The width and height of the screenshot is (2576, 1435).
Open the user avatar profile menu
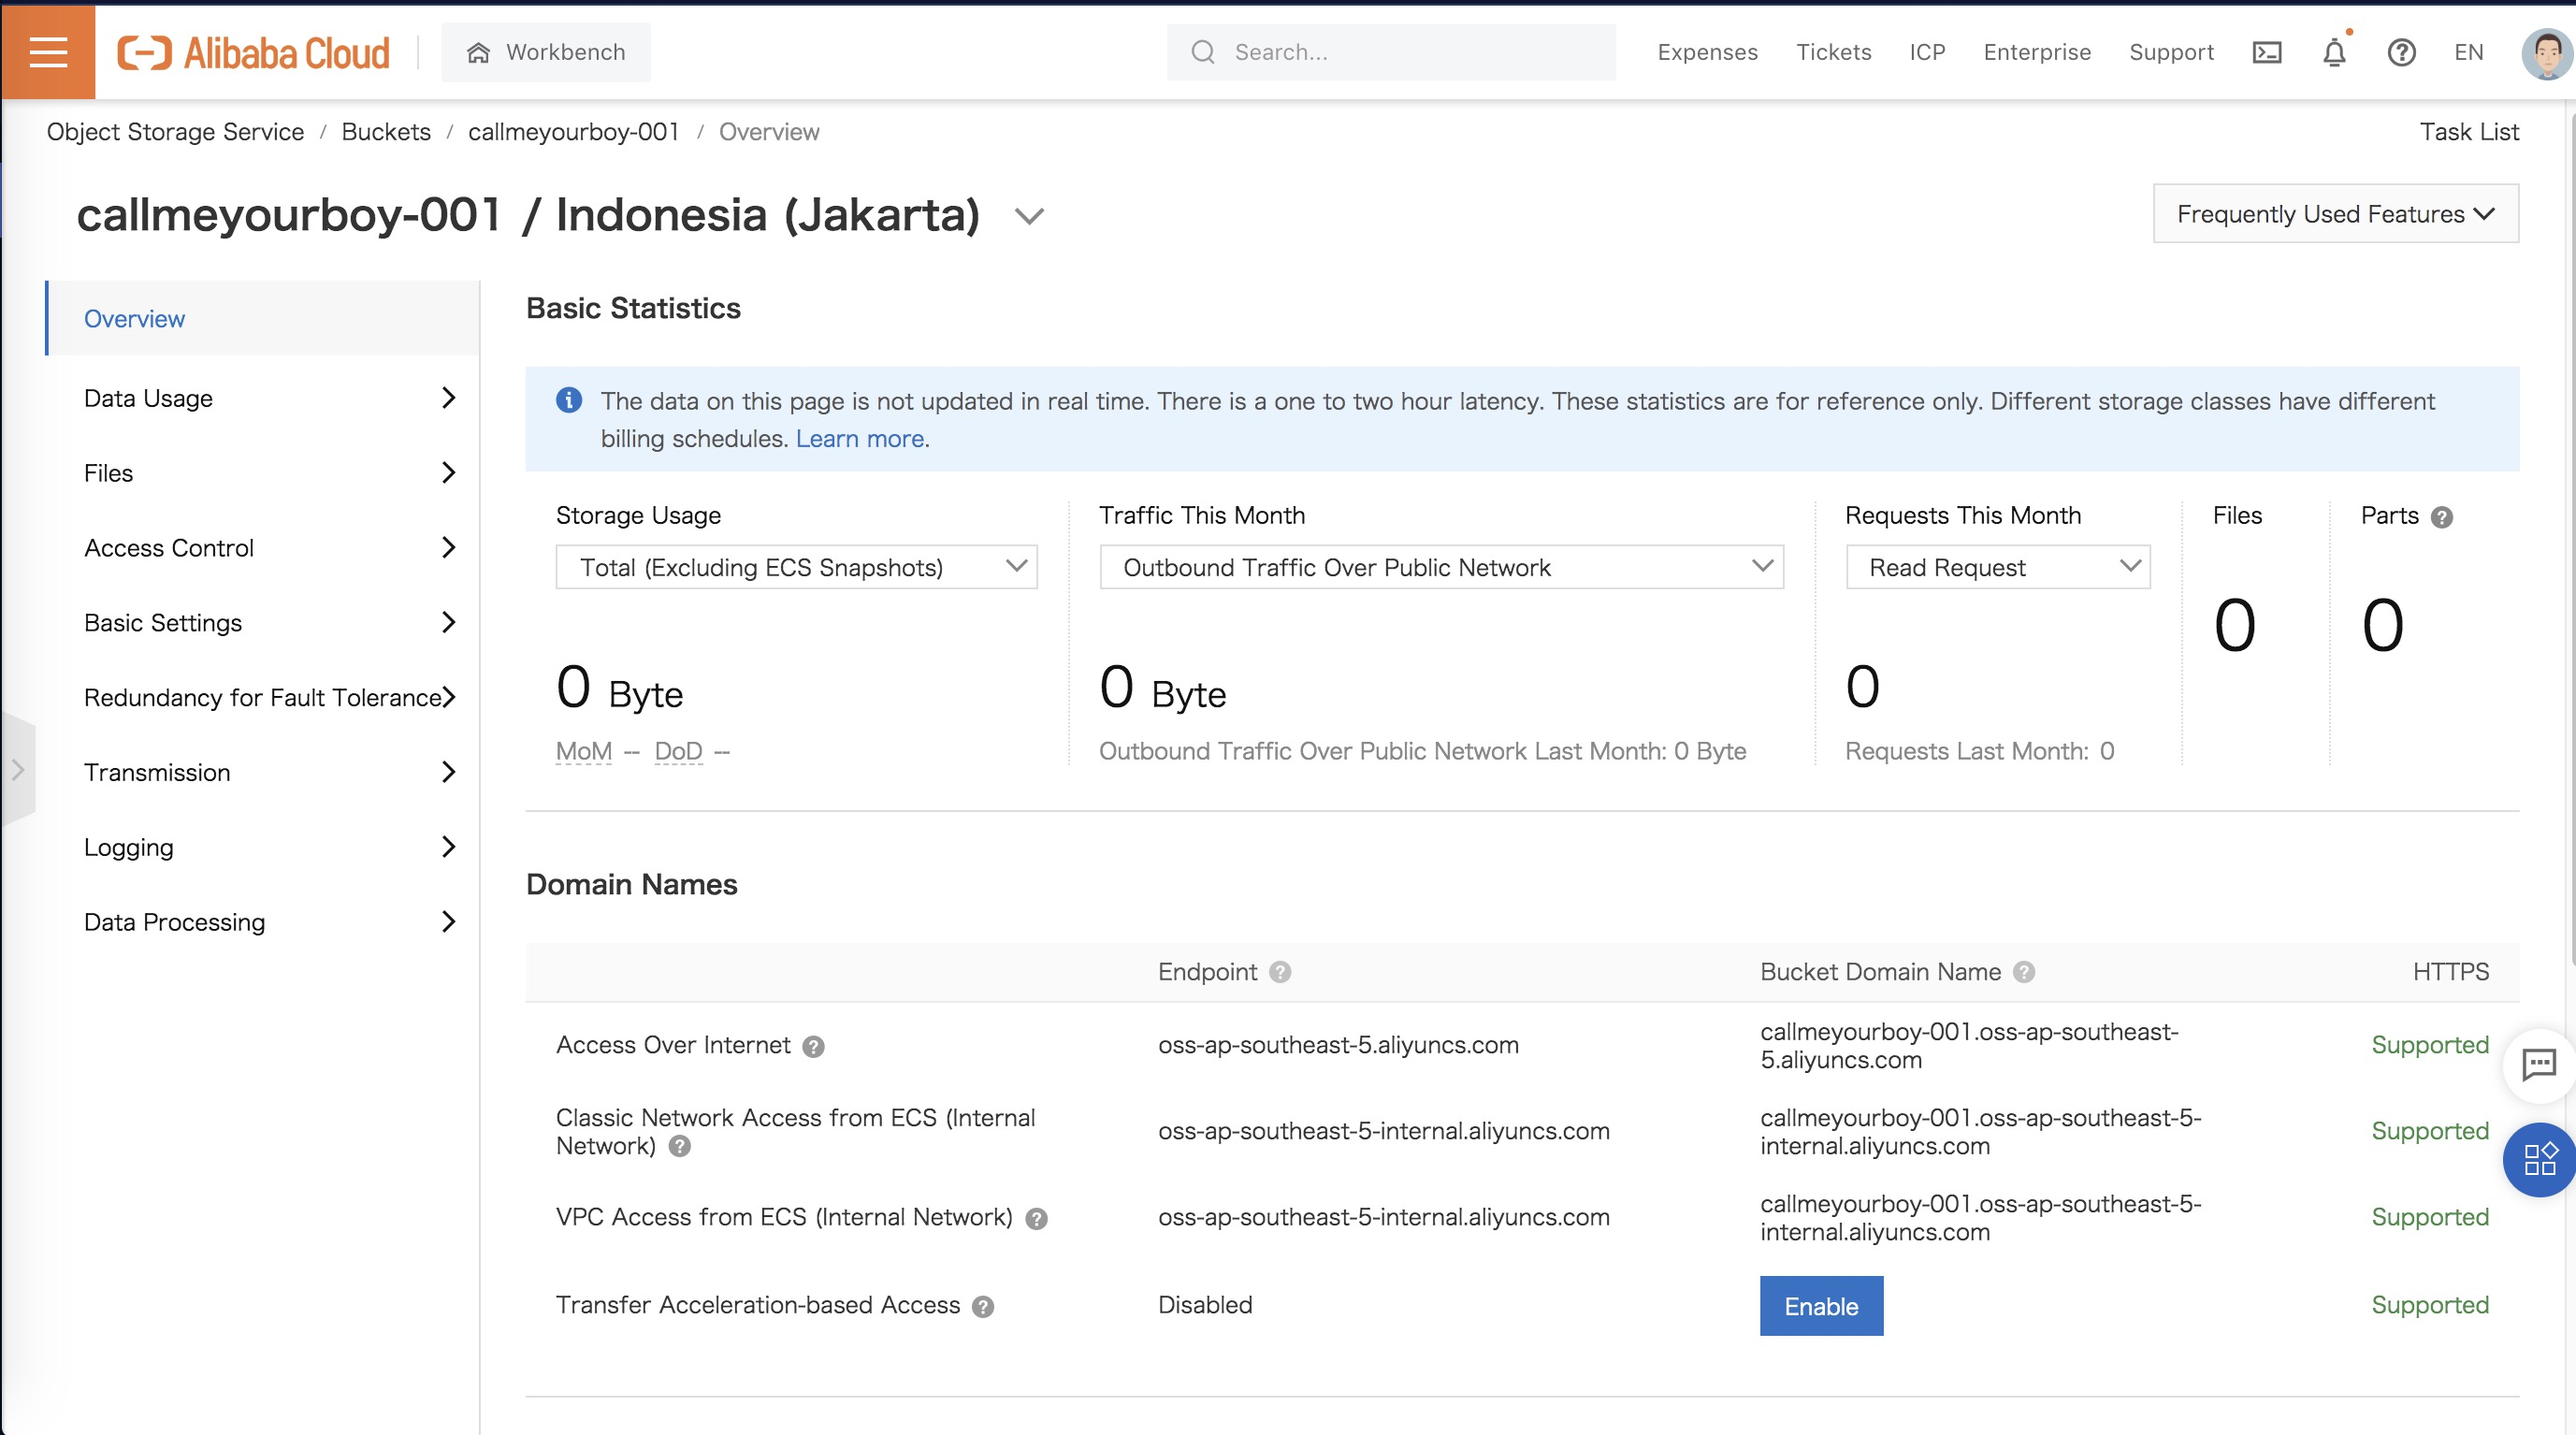tap(2545, 52)
